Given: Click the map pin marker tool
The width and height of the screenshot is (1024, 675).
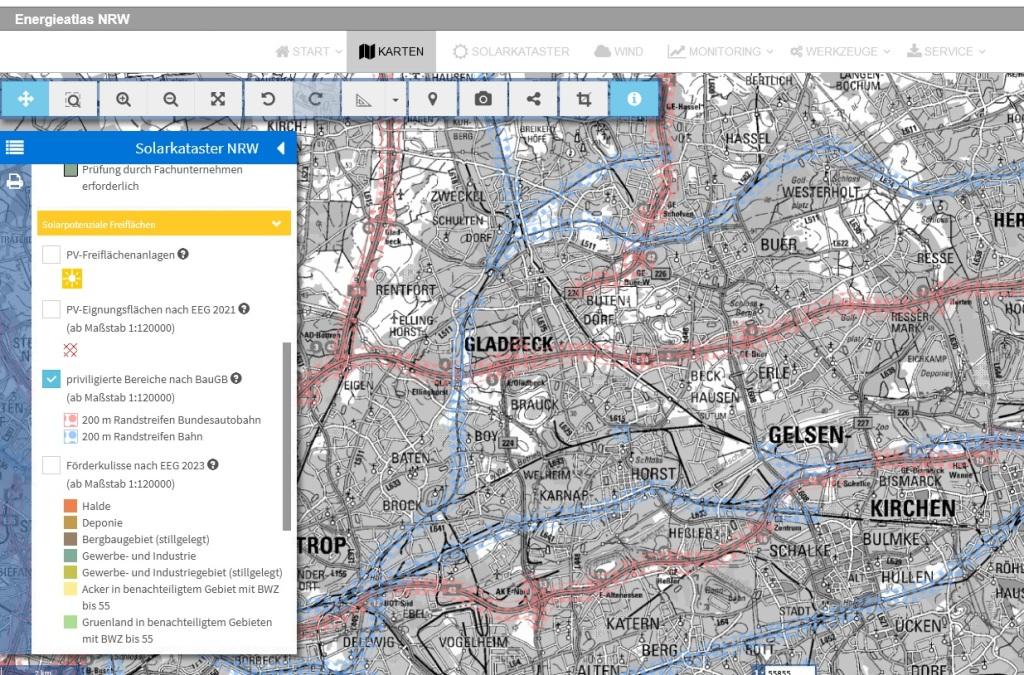Looking at the screenshot, I should pyautogui.click(x=433, y=99).
